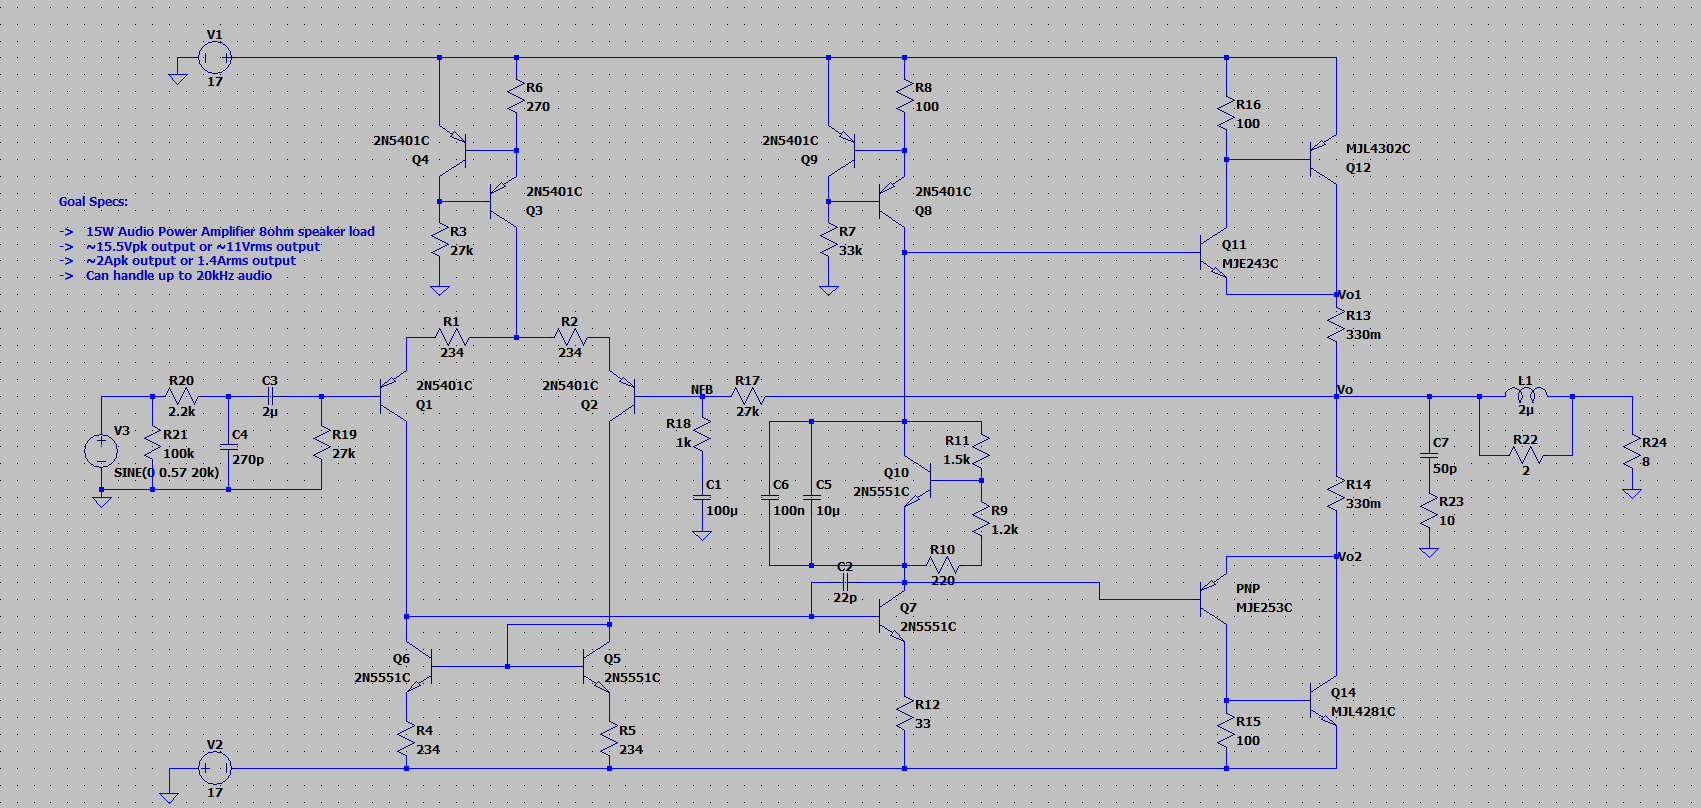Select resistor R19 symbol
Viewport: 1701px width, 808px height.
pos(321,444)
